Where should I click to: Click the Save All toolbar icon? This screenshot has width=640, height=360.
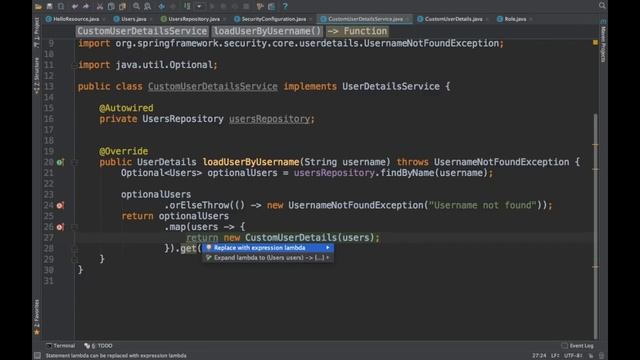[x=49, y=7]
